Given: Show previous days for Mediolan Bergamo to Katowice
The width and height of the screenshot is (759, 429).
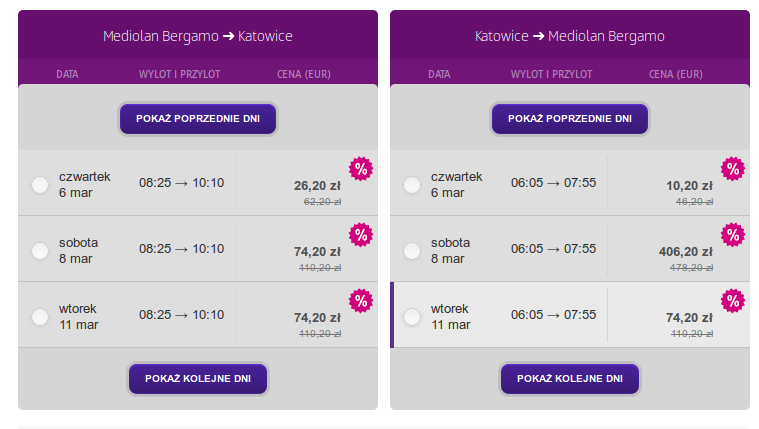Looking at the screenshot, I should coord(198,119).
